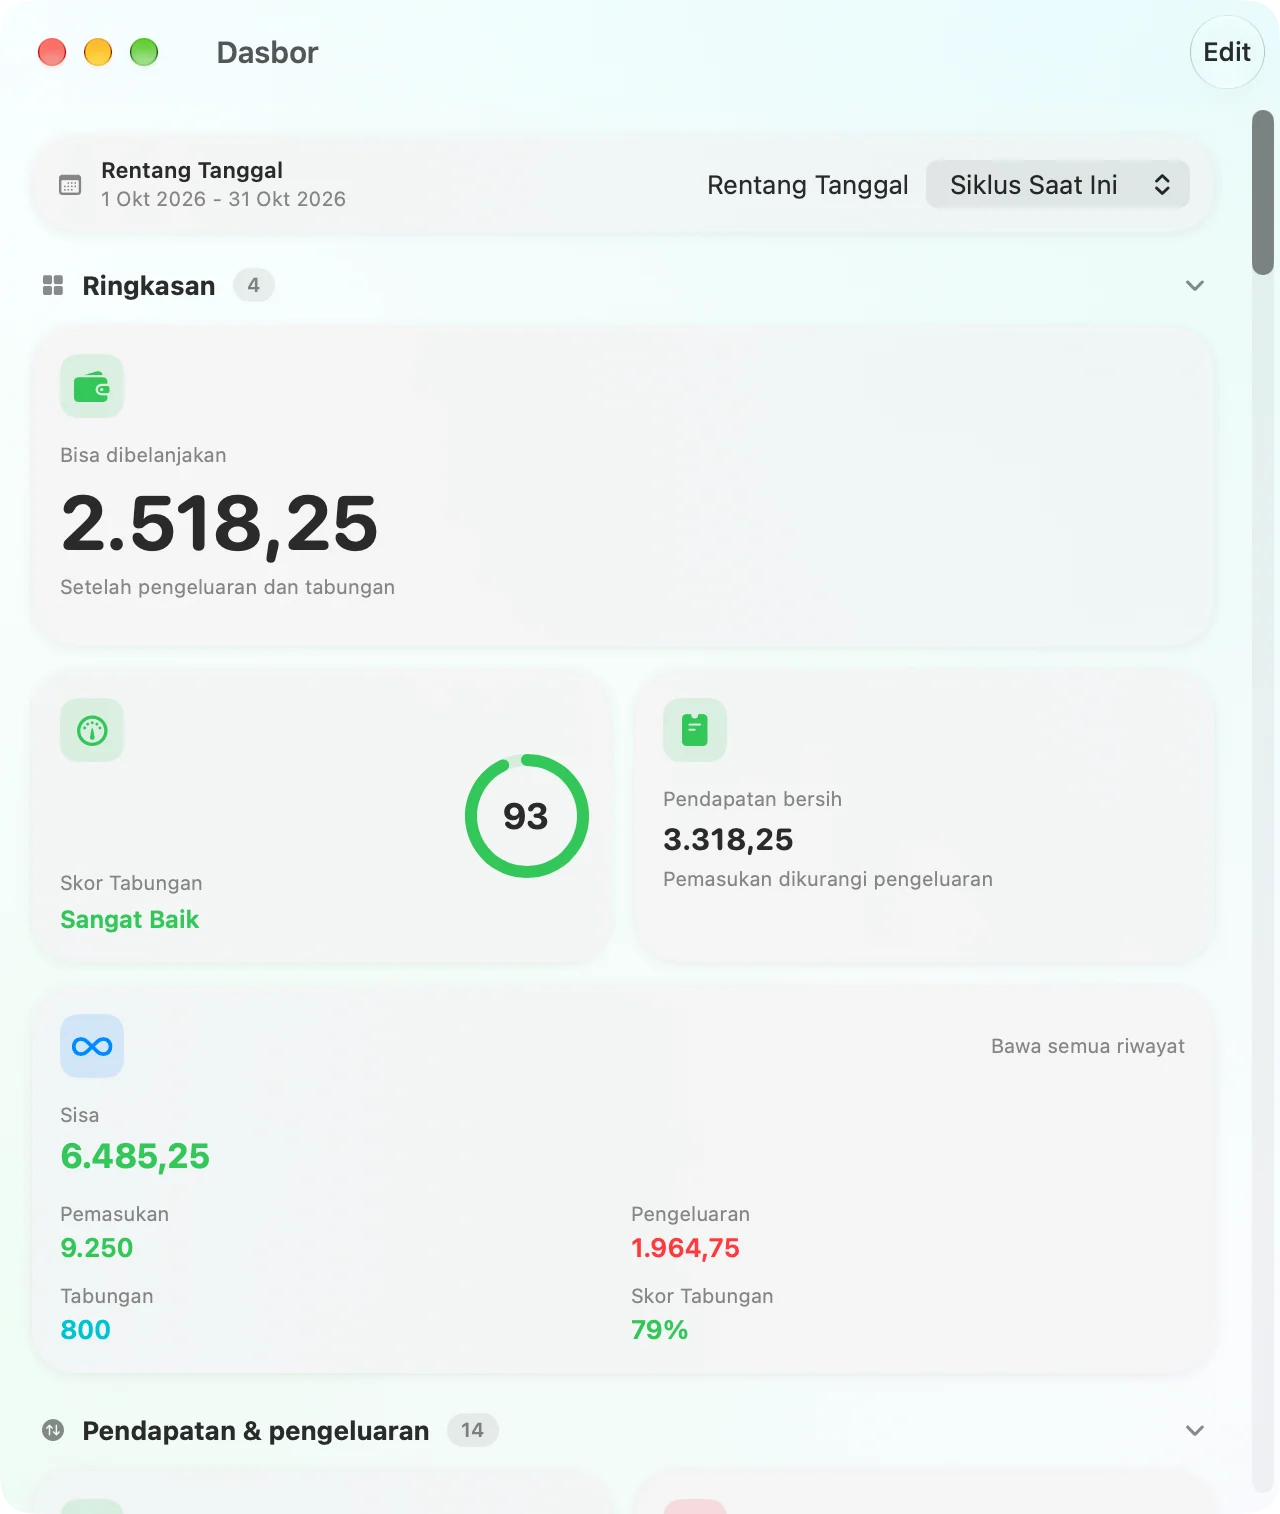
Task: Click the Pendapatan & pengeluaran section heading
Action: pos(255,1431)
